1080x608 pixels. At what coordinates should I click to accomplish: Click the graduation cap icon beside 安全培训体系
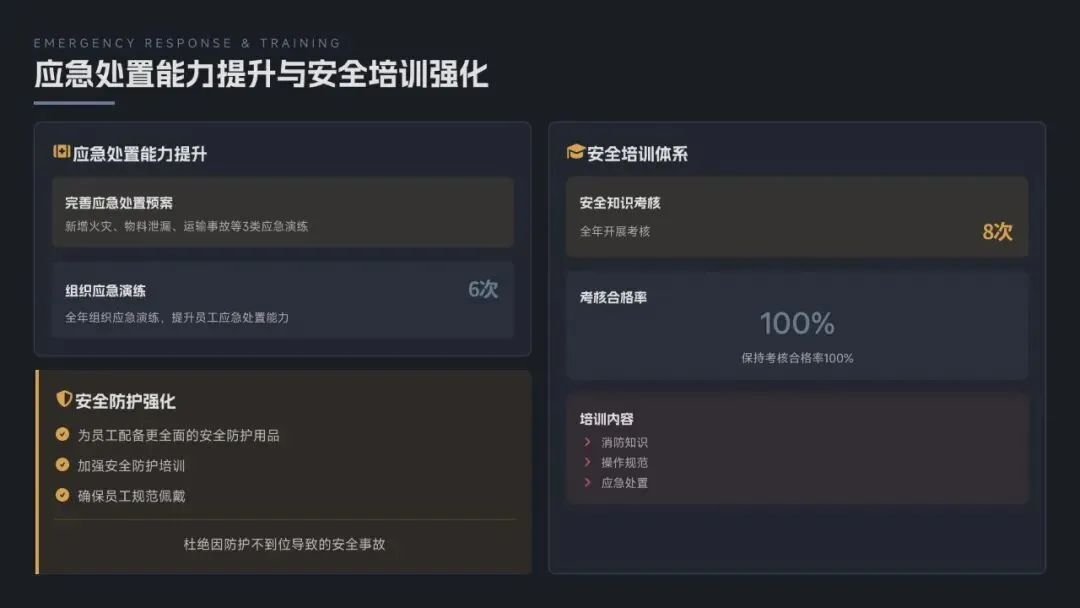(x=575, y=152)
